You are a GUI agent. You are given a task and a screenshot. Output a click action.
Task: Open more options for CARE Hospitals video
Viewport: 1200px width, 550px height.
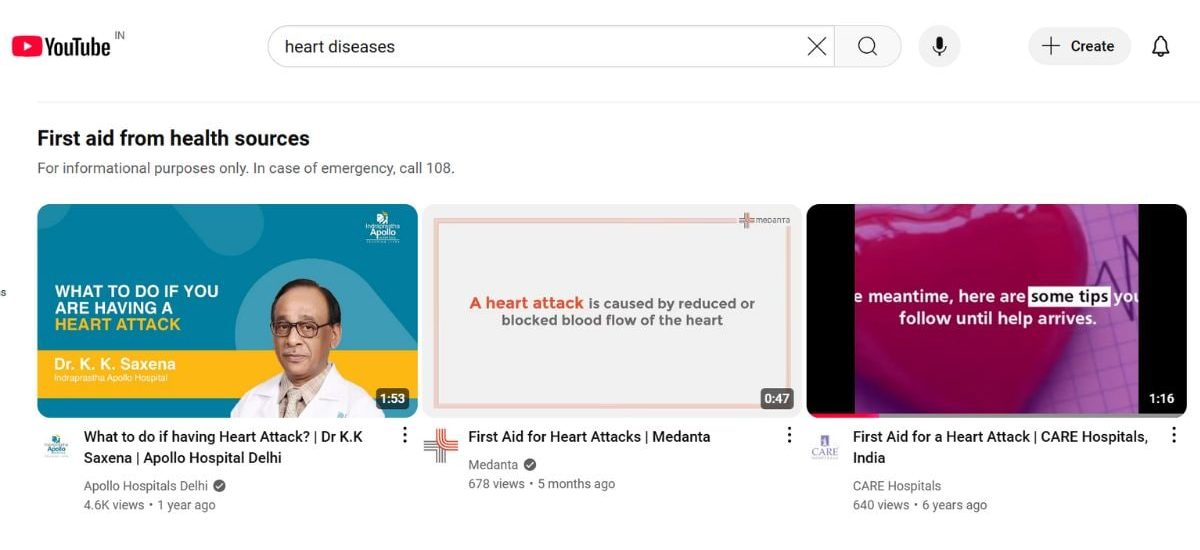(x=1173, y=435)
